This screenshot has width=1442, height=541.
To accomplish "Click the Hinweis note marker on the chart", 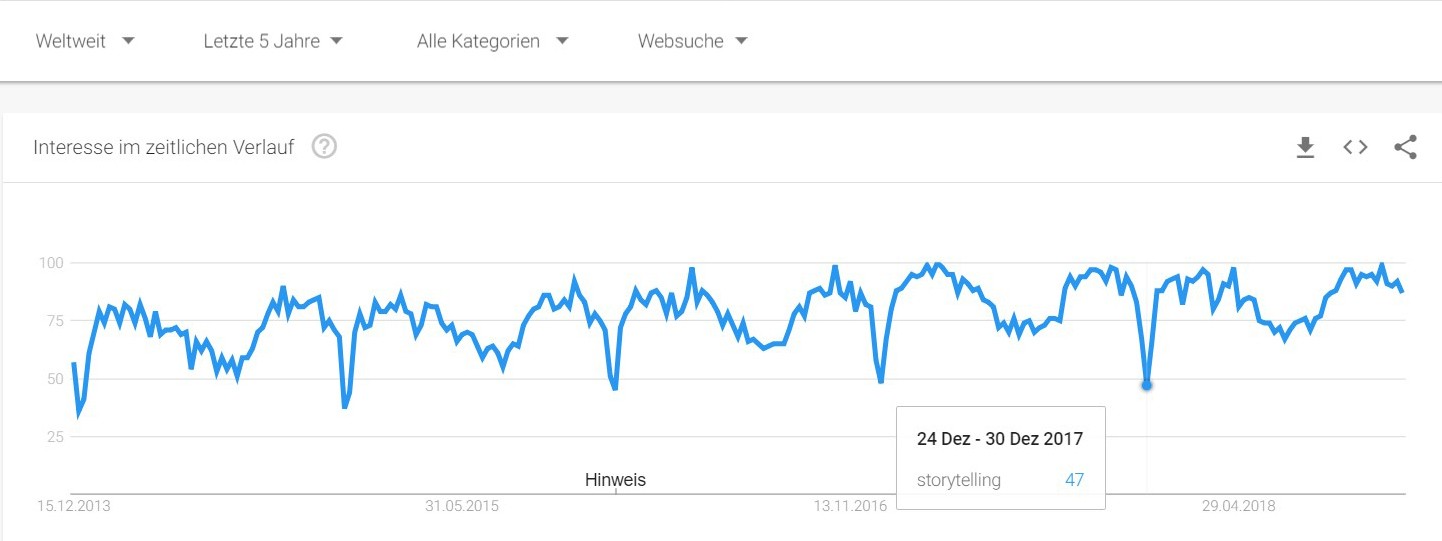I will (x=615, y=480).
